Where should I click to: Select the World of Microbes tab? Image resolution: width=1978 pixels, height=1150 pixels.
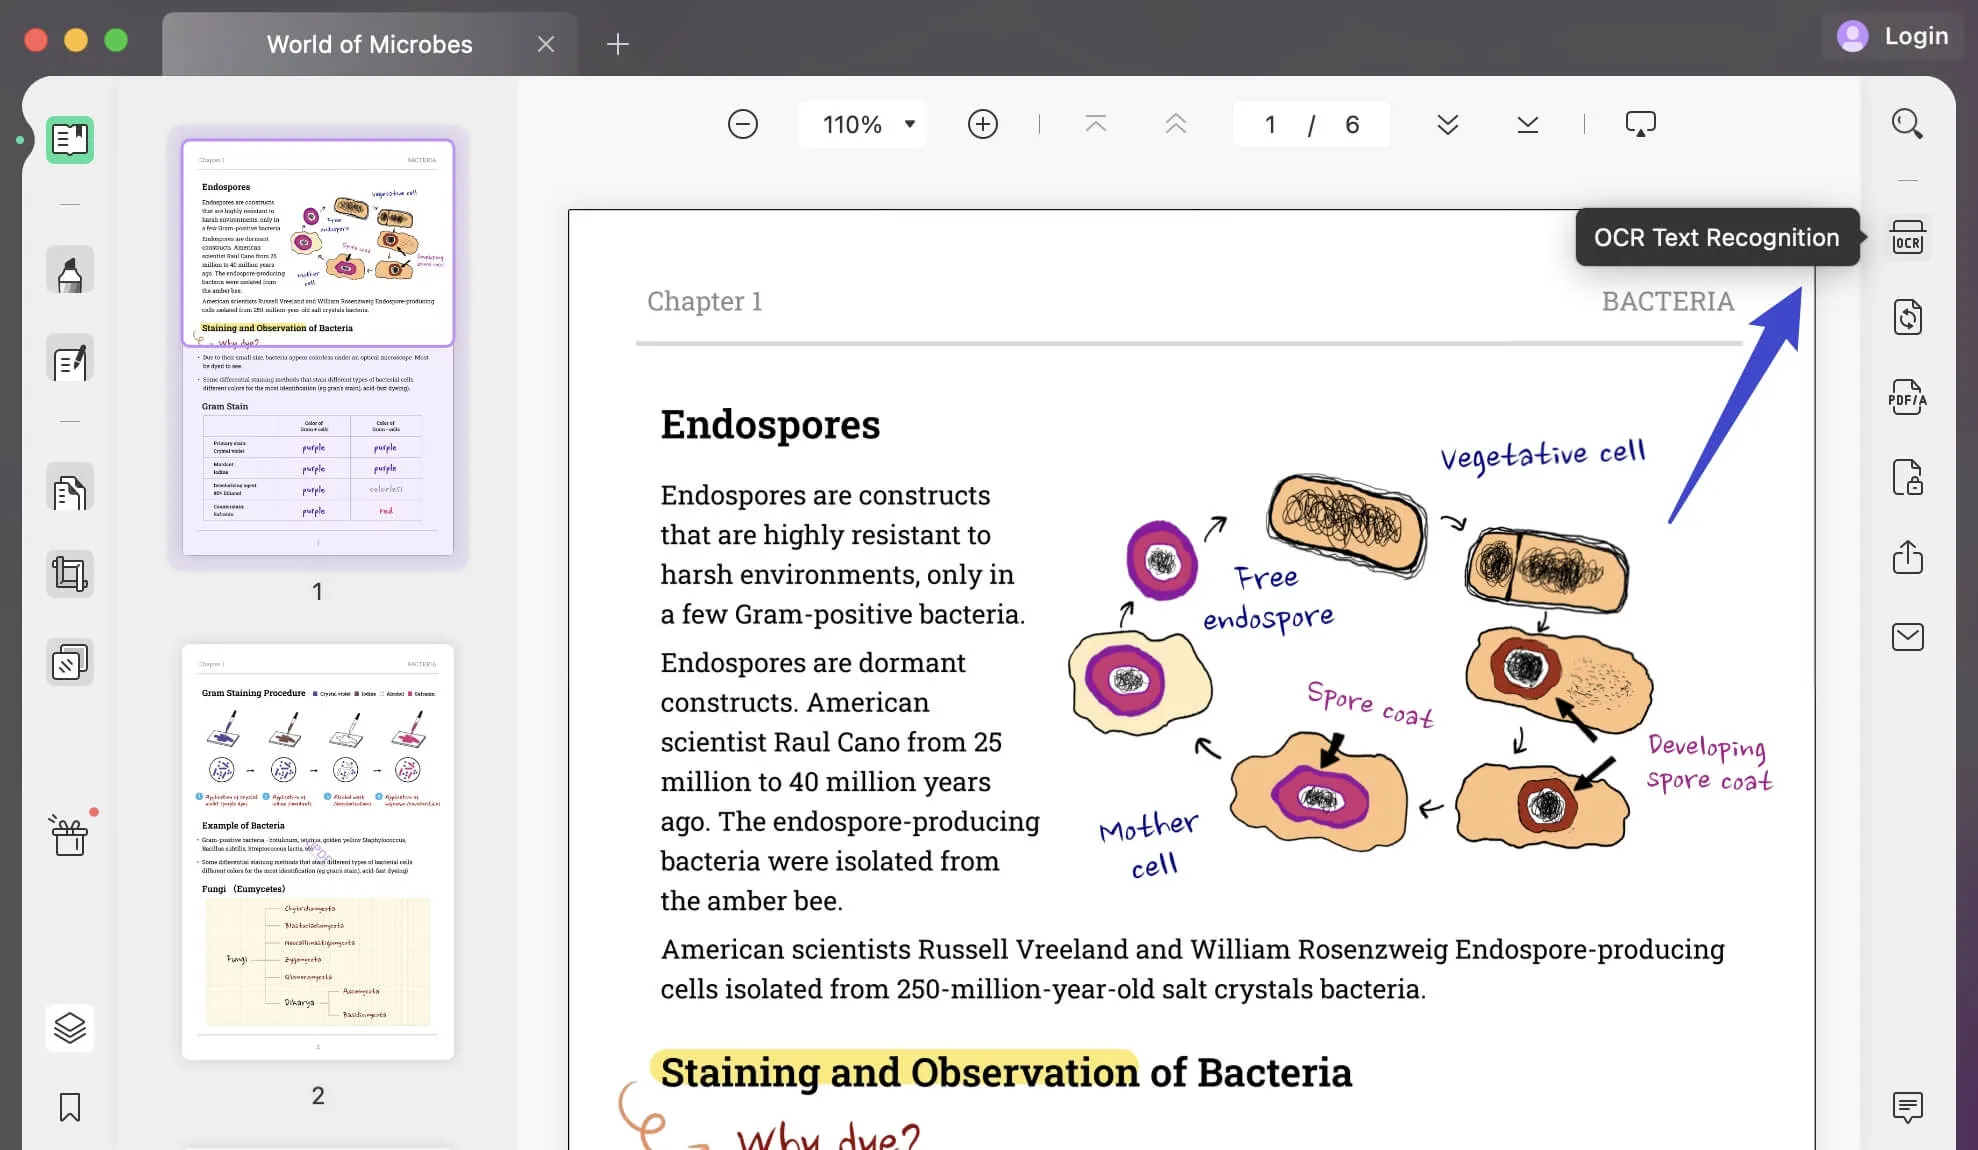[x=369, y=44]
